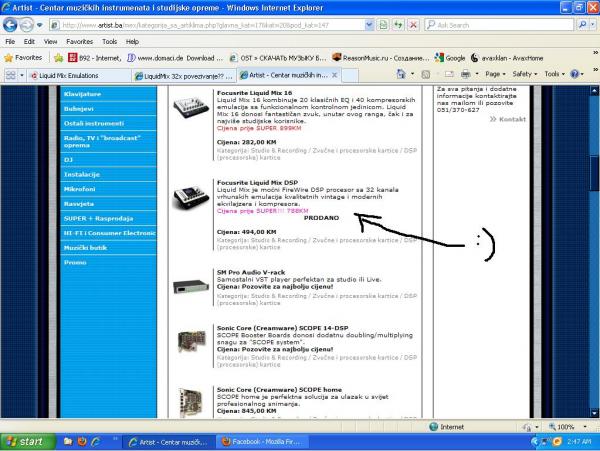
Task: Click the Forward navigation arrow
Action: pos(27,25)
